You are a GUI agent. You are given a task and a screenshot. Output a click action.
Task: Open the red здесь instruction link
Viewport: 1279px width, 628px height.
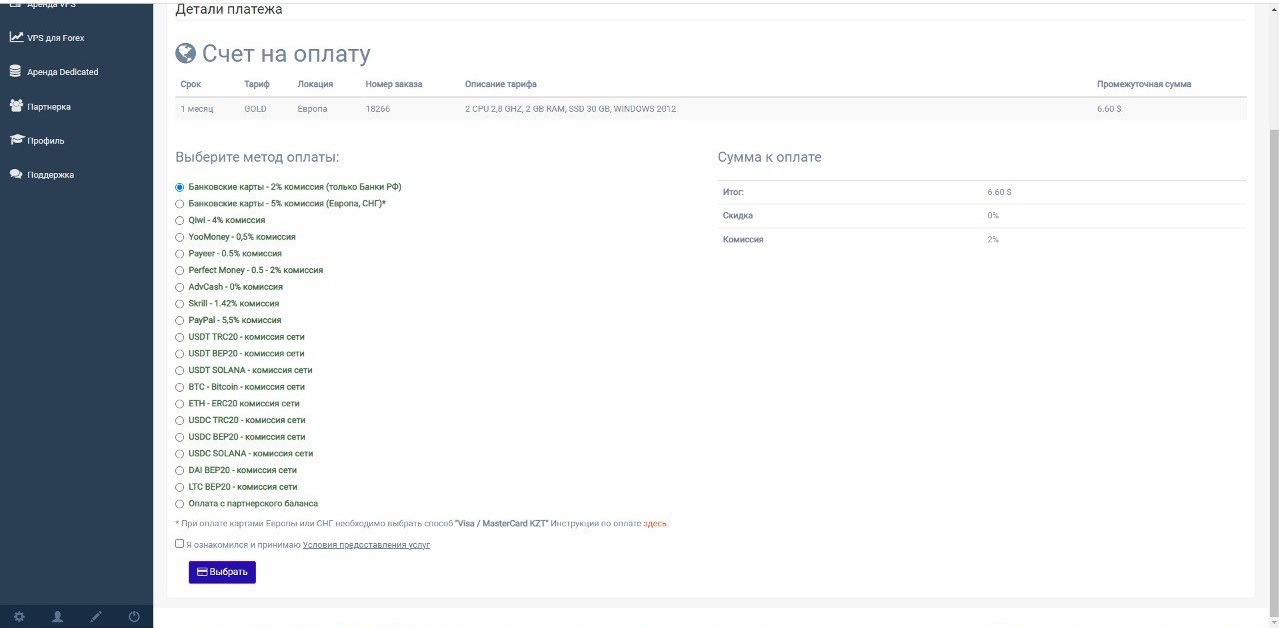pyautogui.click(x=655, y=523)
